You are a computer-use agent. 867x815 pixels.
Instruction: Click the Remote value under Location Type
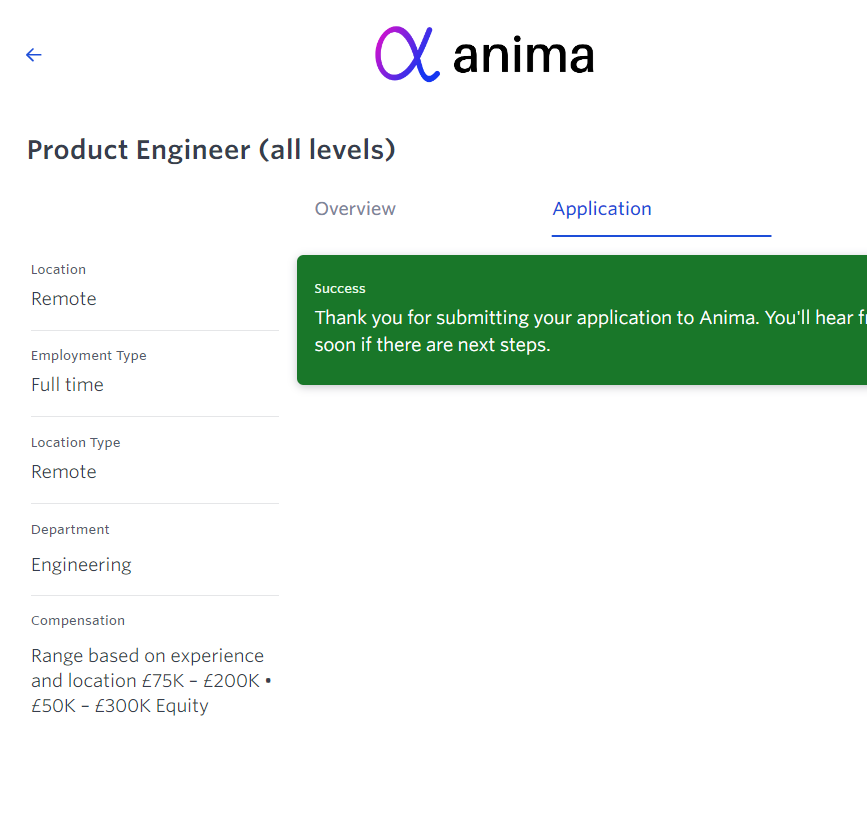click(64, 472)
